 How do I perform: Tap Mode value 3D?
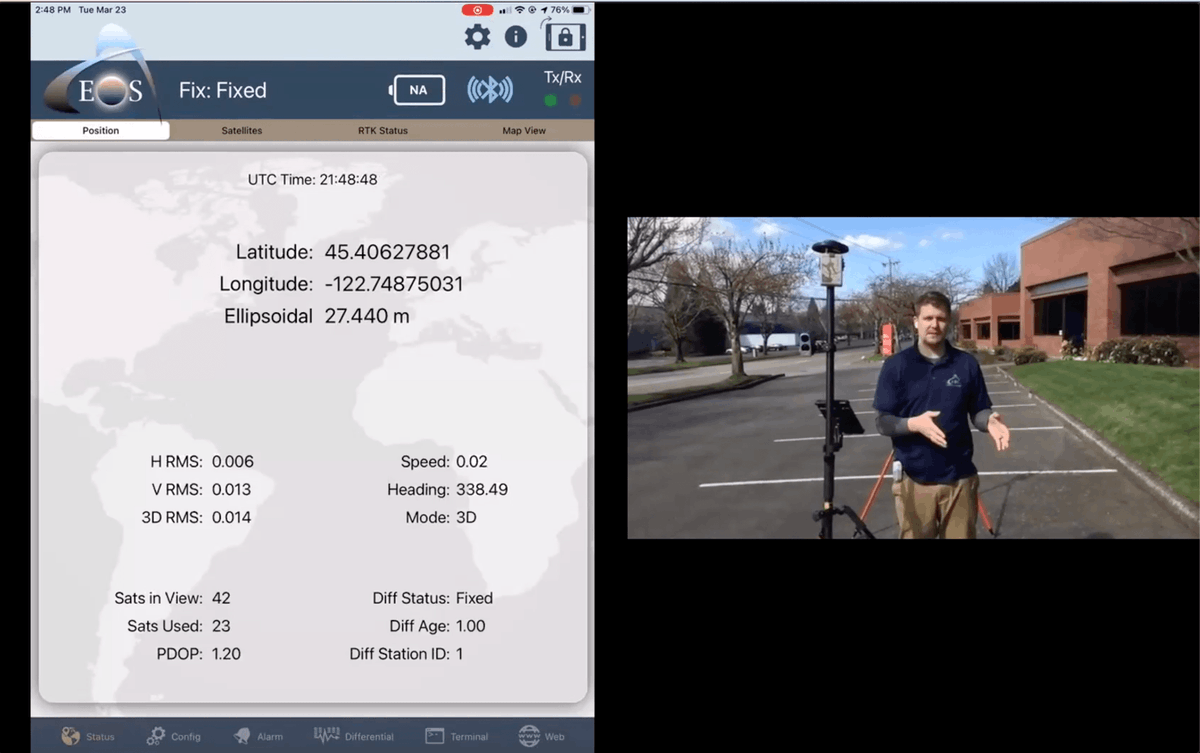[x=466, y=518]
